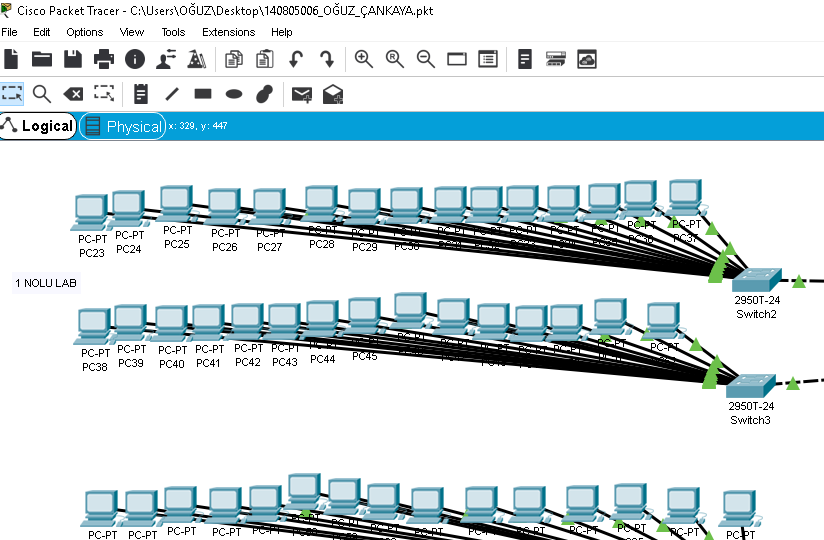The height and width of the screenshot is (540, 824).
Task: Select the Place Note tool
Action: [141, 94]
